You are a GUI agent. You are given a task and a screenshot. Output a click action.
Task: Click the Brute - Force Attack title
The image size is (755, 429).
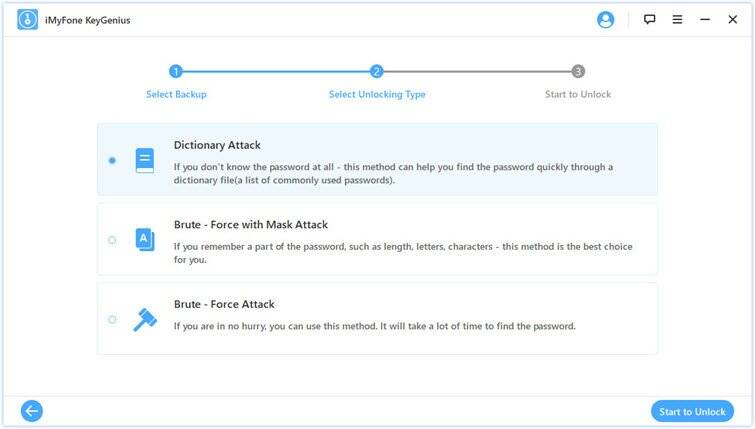[224, 304]
